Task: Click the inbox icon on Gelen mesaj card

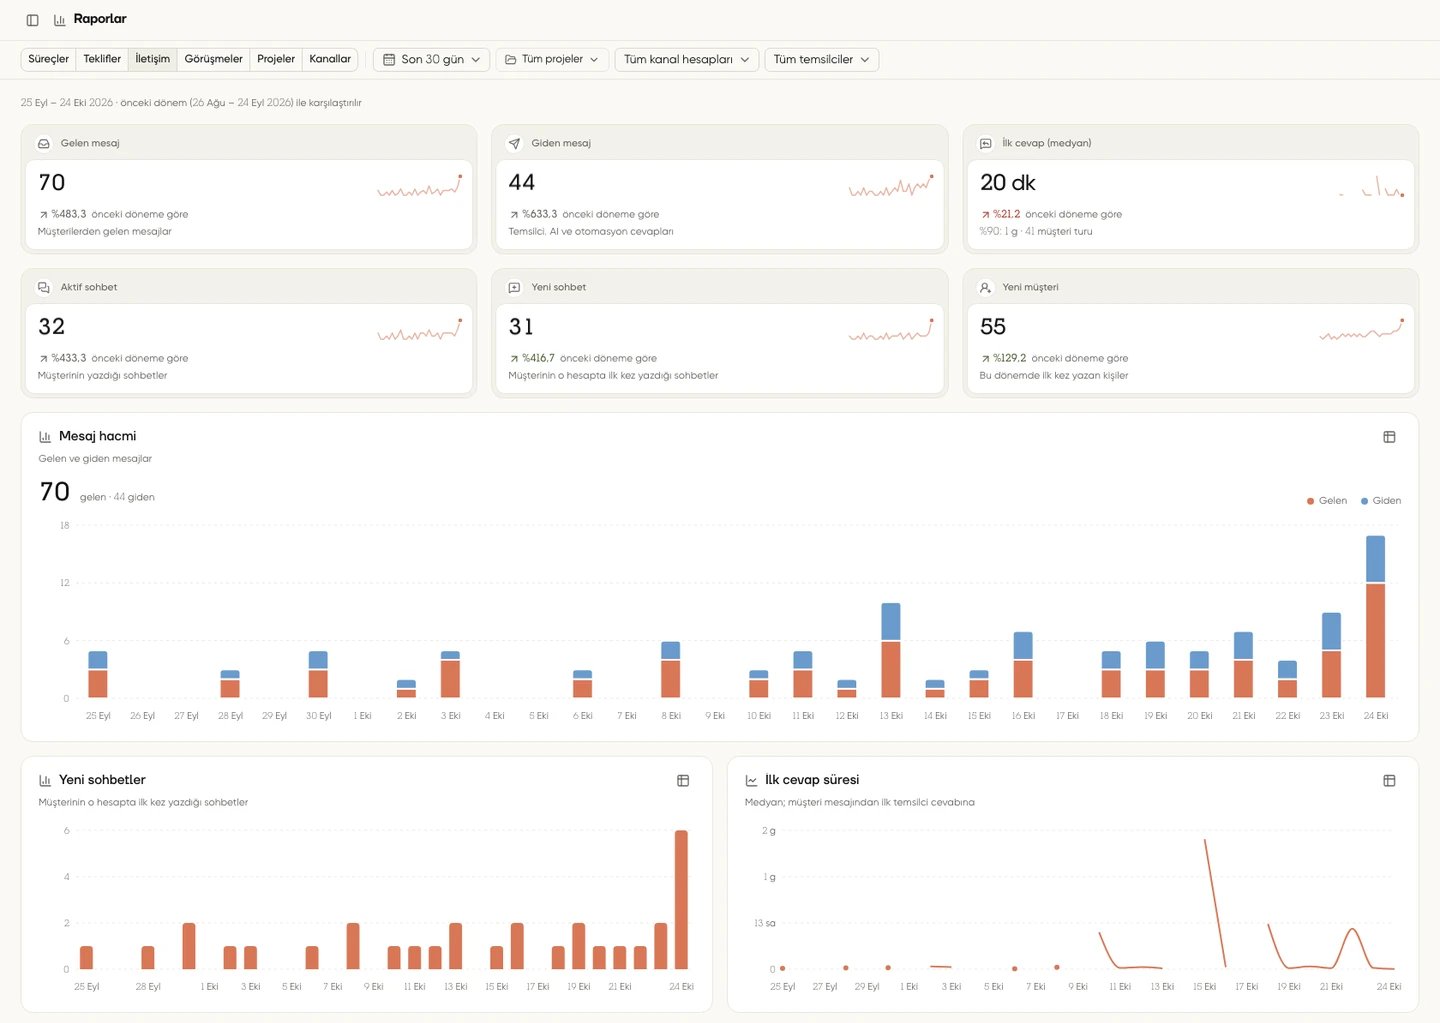Action: [44, 144]
